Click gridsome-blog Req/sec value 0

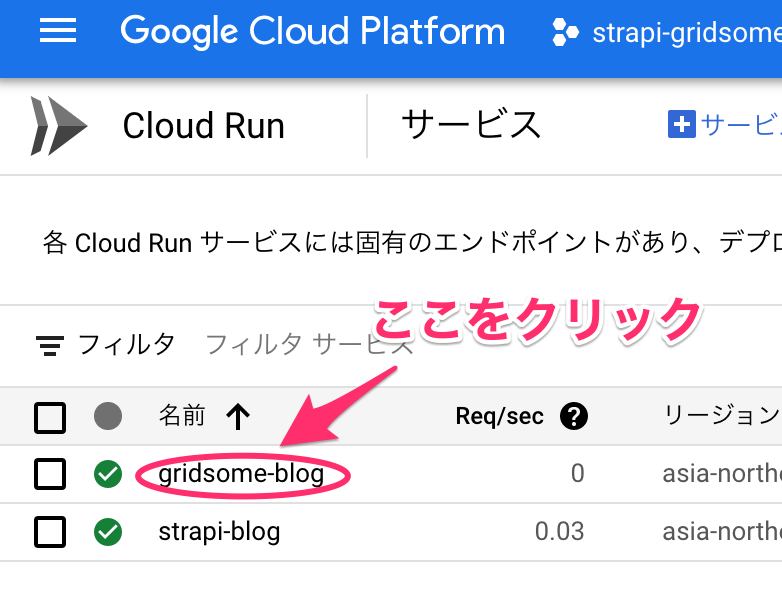click(x=578, y=473)
